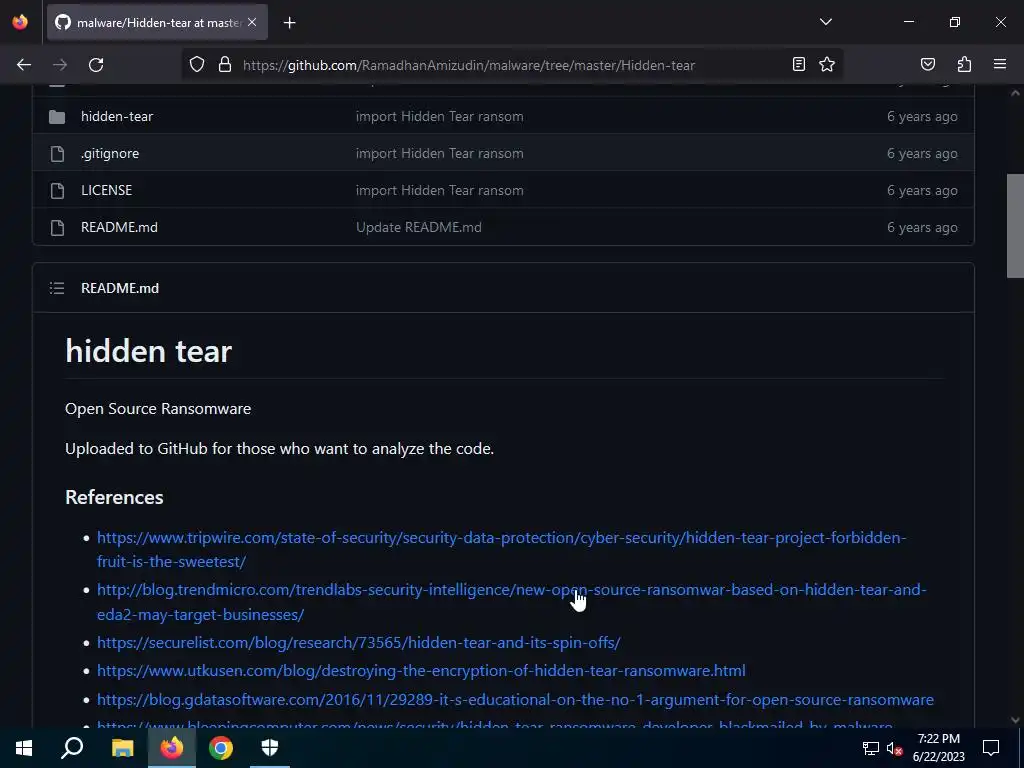The height and width of the screenshot is (768, 1024).
Task: Open the Extensions puzzle icon
Action: 964,64
